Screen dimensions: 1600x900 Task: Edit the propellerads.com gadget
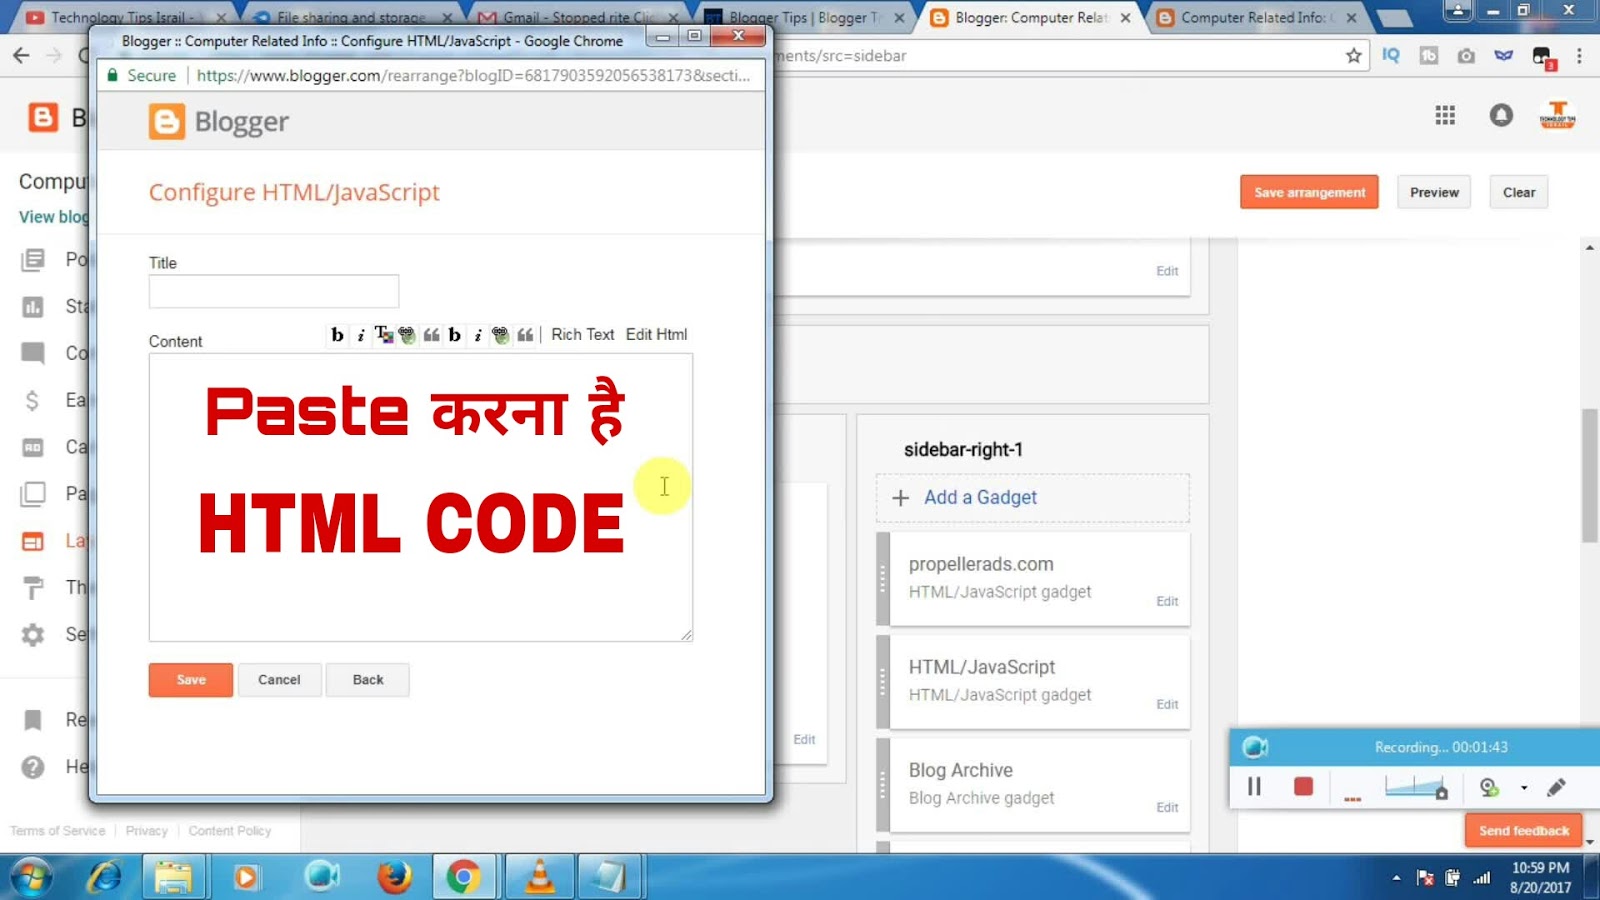click(1167, 601)
